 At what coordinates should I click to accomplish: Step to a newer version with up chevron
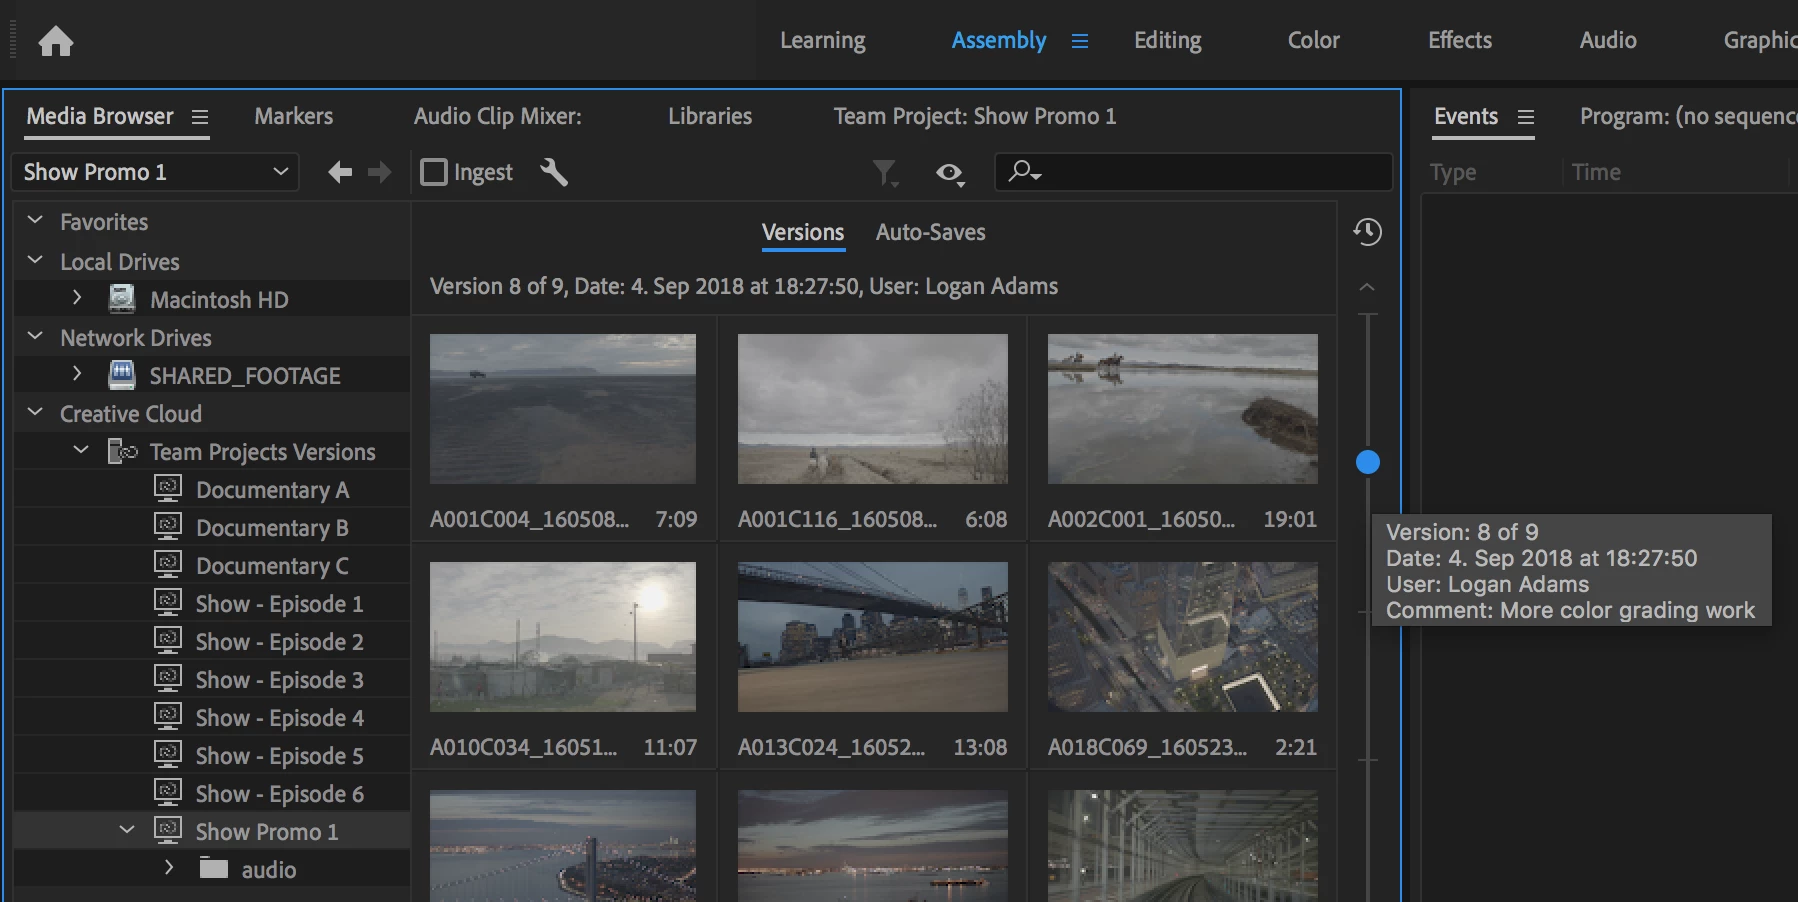1368,287
